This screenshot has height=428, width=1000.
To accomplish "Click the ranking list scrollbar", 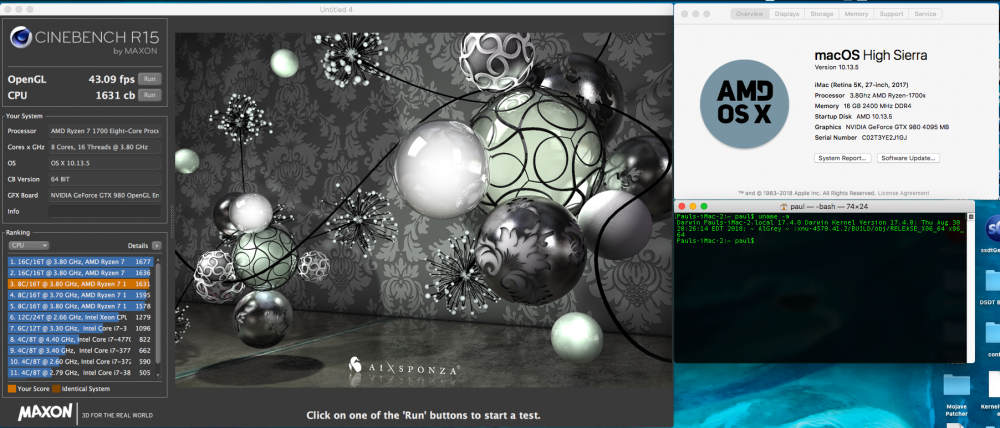I will click(x=158, y=313).
